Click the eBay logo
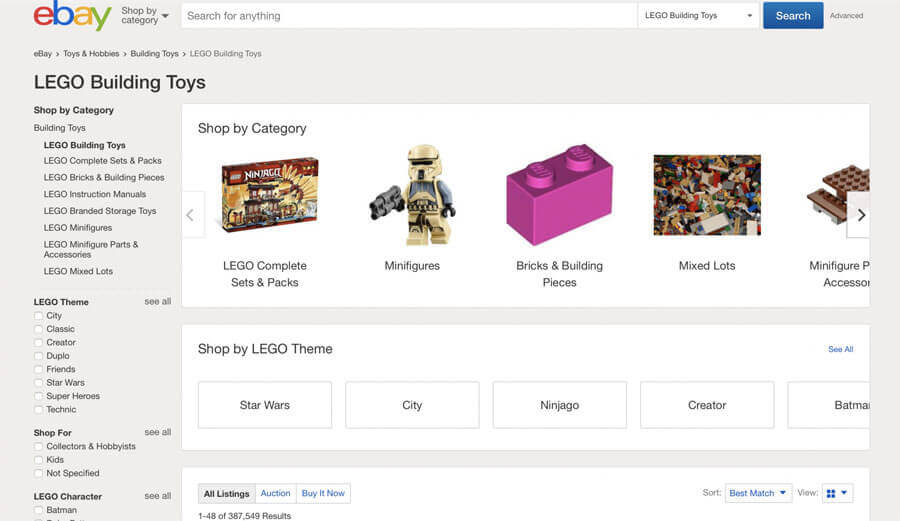900x521 pixels. coord(72,16)
